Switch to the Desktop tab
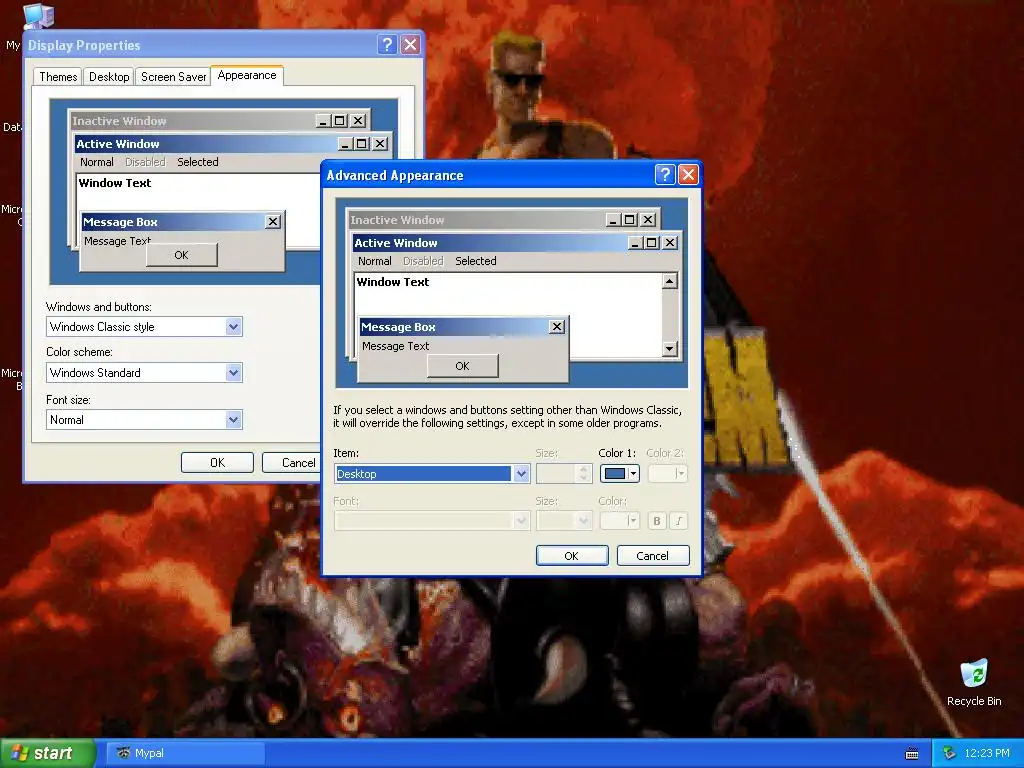The width and height of the screenshot is (1024, 768). pos(109,76)
